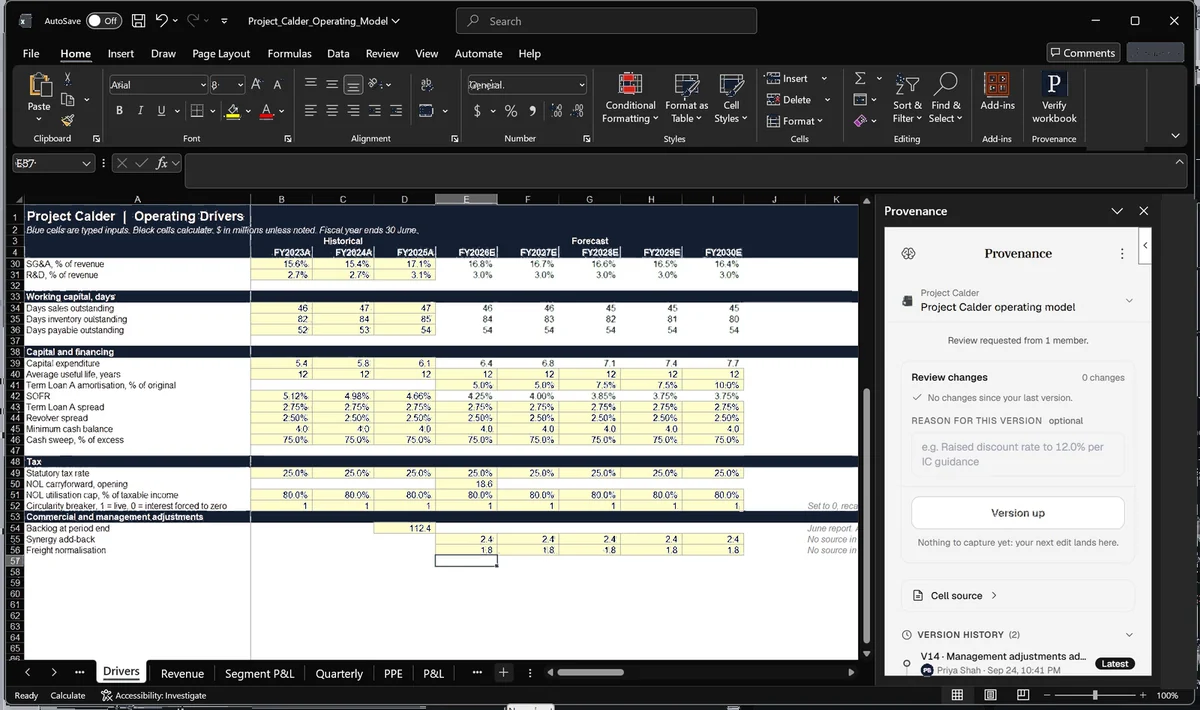This screenshot has width=1200, height=710.
Task: Switch to the Segment P&L sheet tab
Action: click(x=260, y=673)
